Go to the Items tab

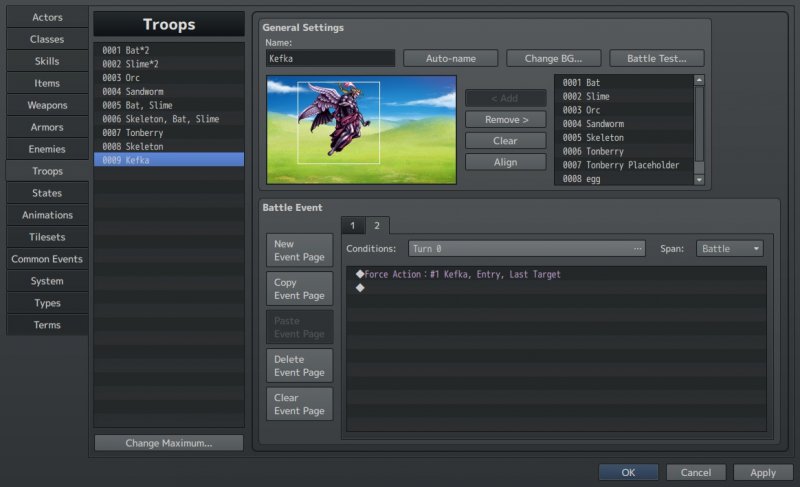47,83
